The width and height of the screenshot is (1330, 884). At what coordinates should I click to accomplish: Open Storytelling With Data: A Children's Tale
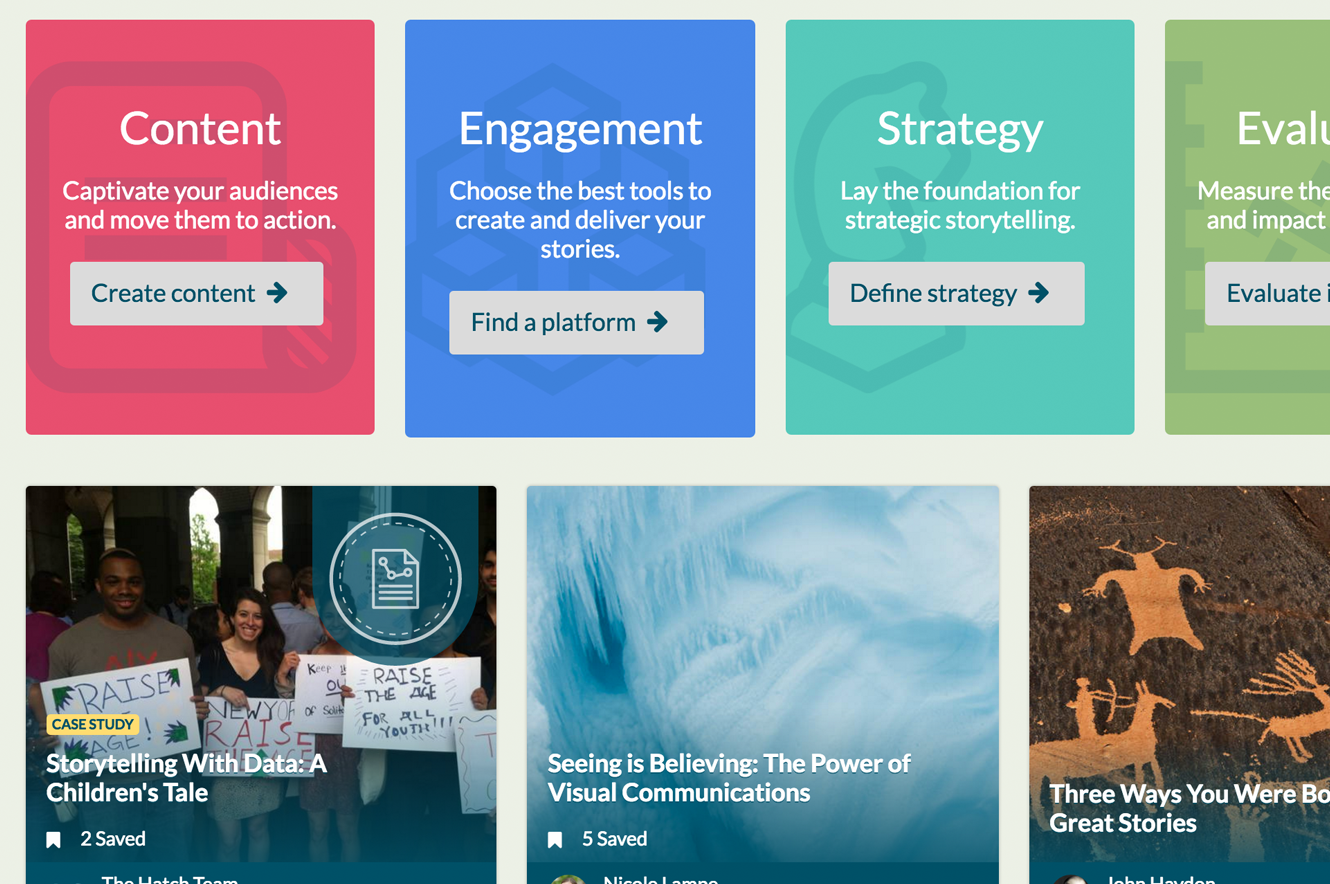[186, 778]
